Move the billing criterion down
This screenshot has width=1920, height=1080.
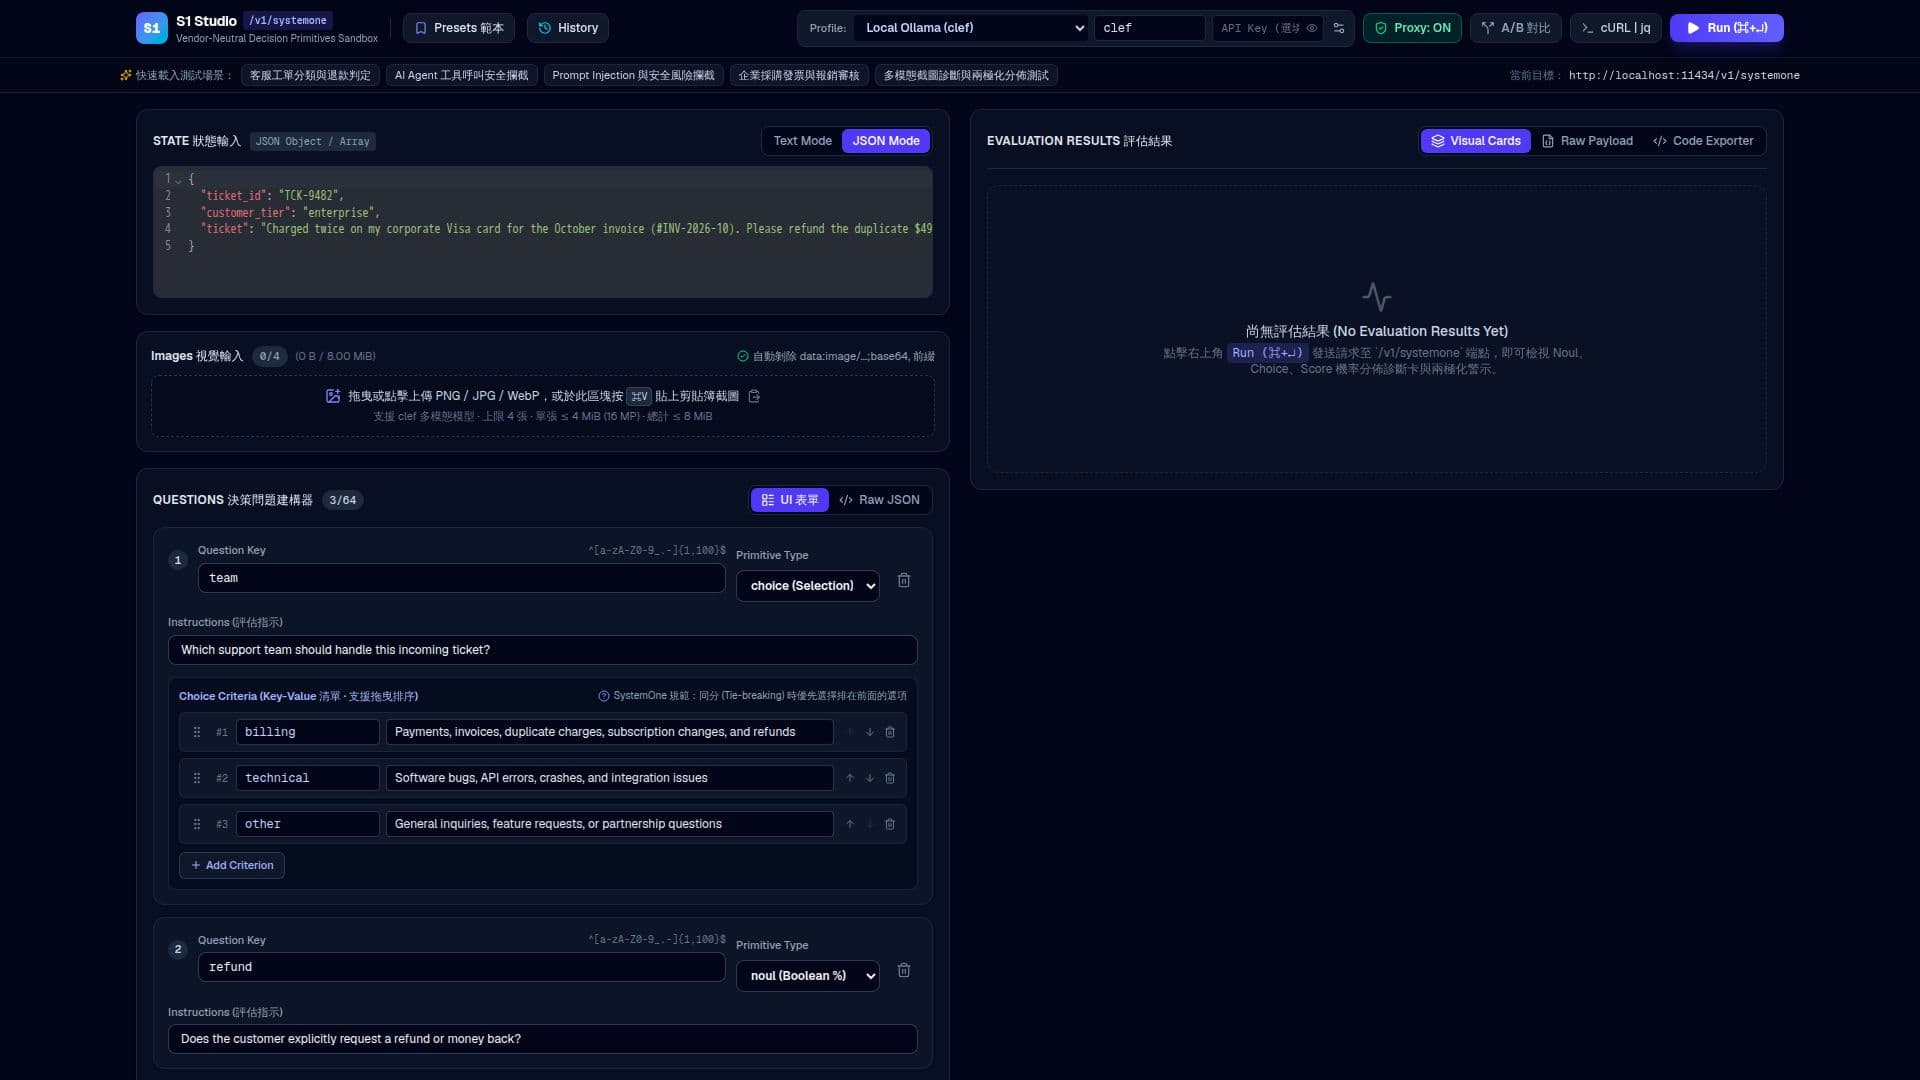point(870,732)
